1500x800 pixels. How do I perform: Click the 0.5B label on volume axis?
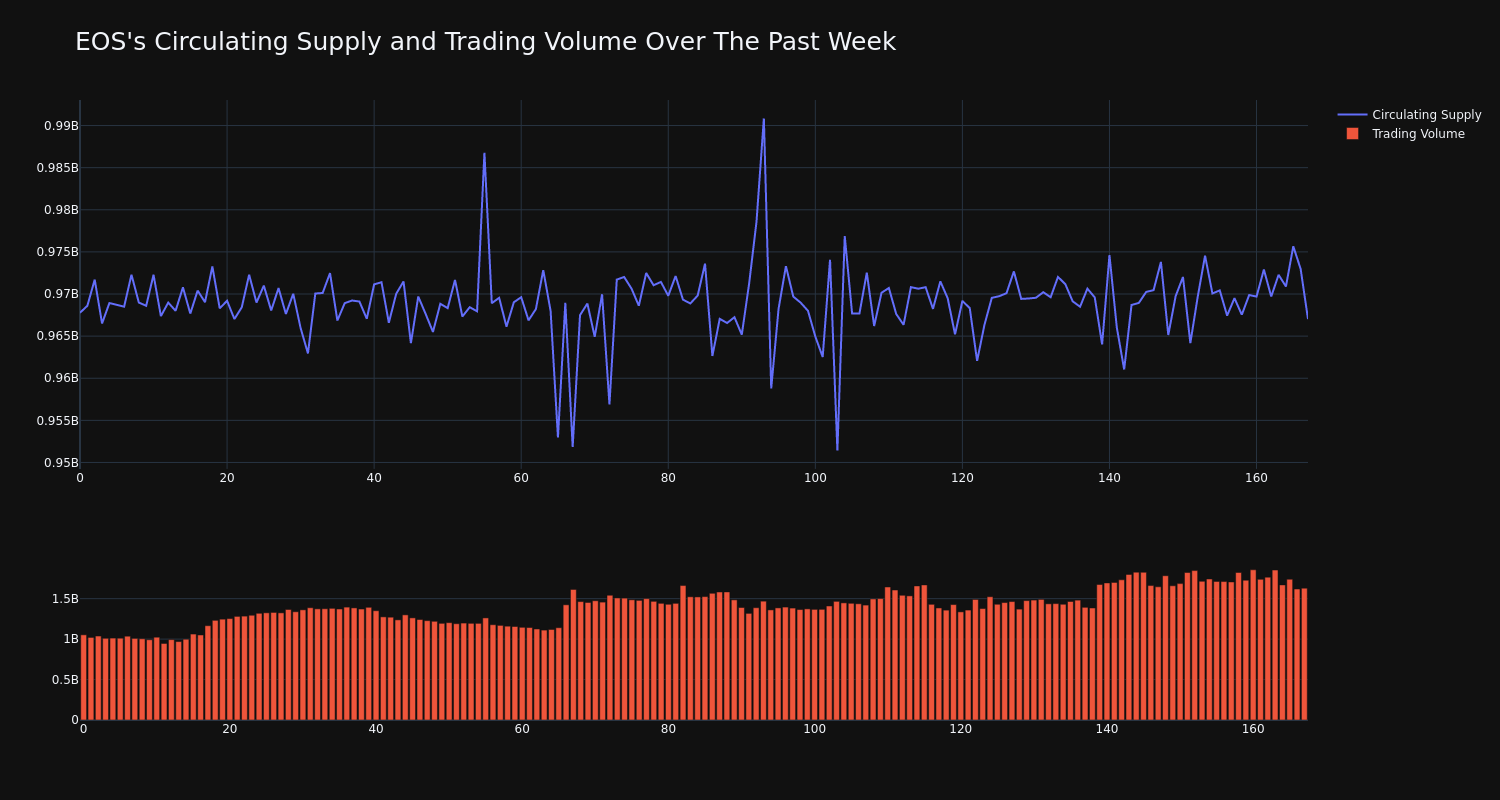(x=65, y=680)
